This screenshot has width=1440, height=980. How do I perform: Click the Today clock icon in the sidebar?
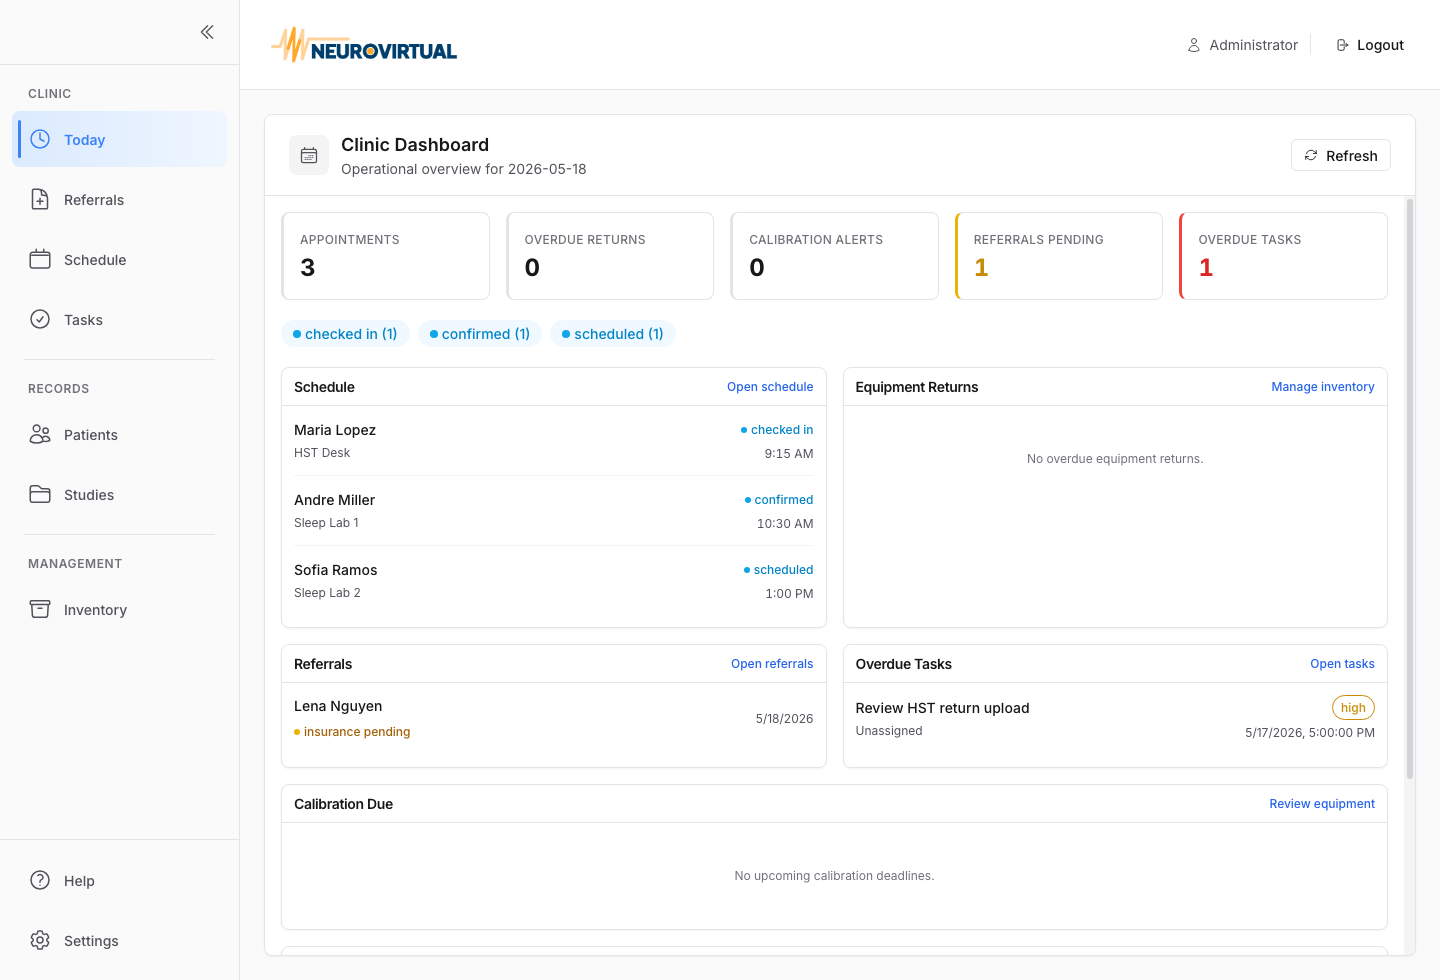click(x=40, y=139)
